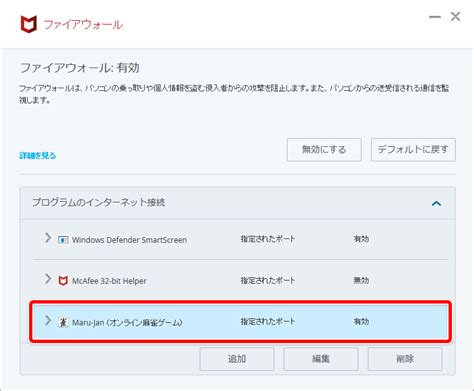Select the Maru-Jan (オンライン麻雀ゲーム) entry
Viewport: 474px width, 391px height.
tap(240, 322)
